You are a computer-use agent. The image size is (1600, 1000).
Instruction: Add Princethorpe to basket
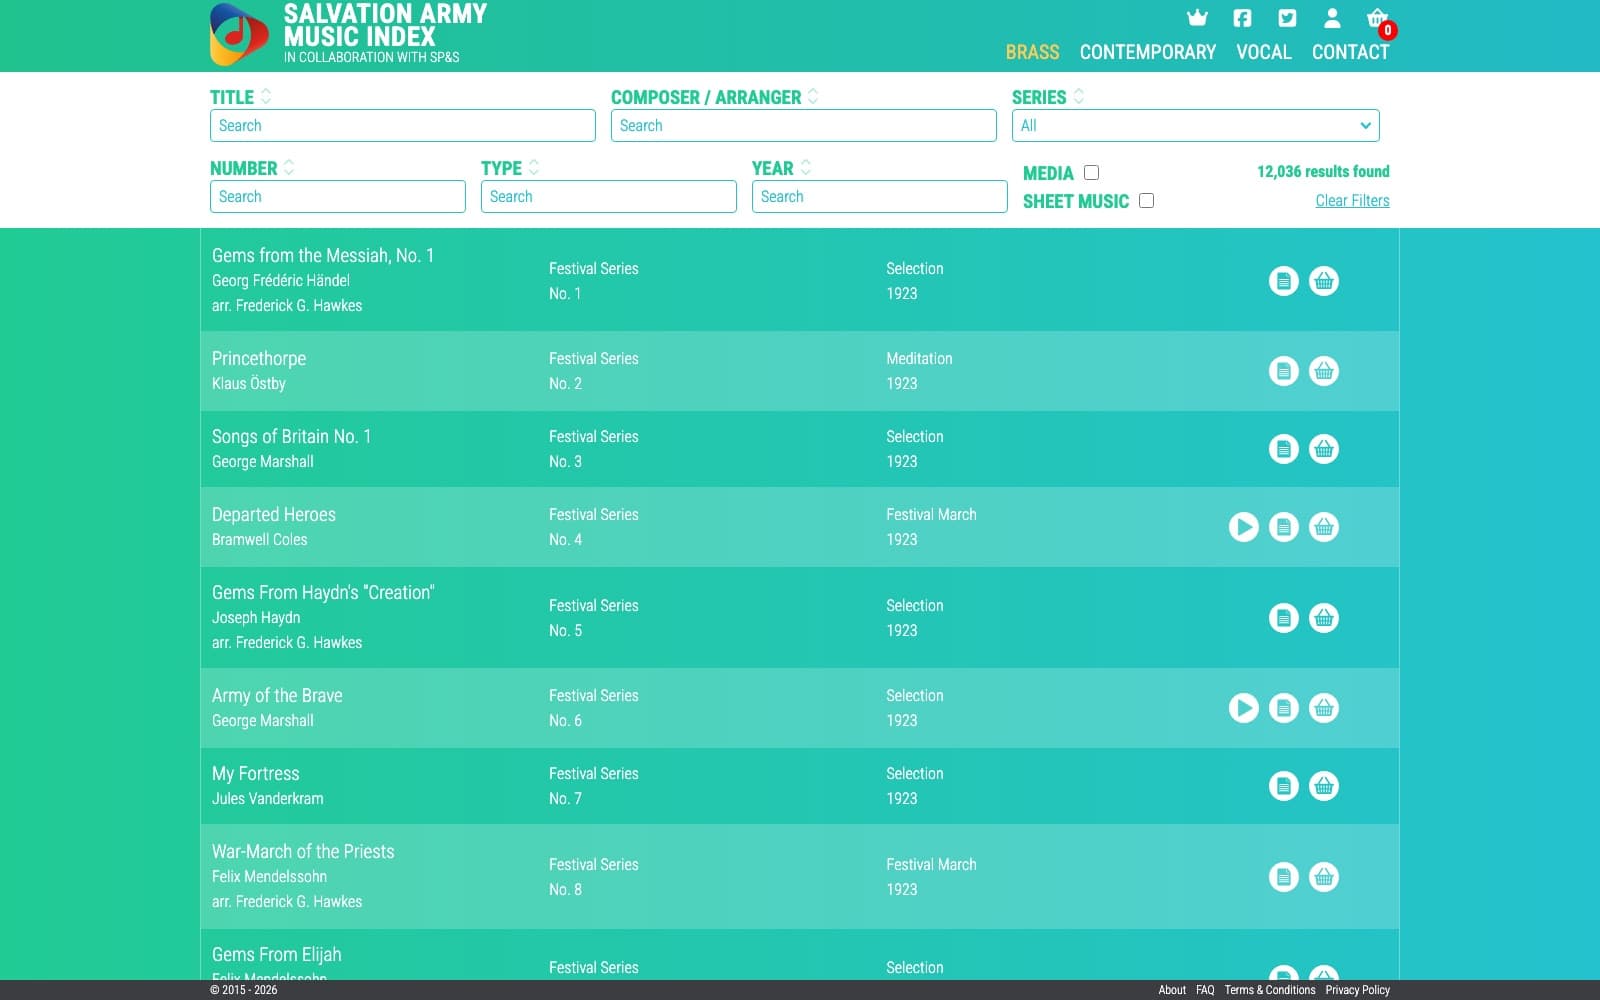(1324, 371)
